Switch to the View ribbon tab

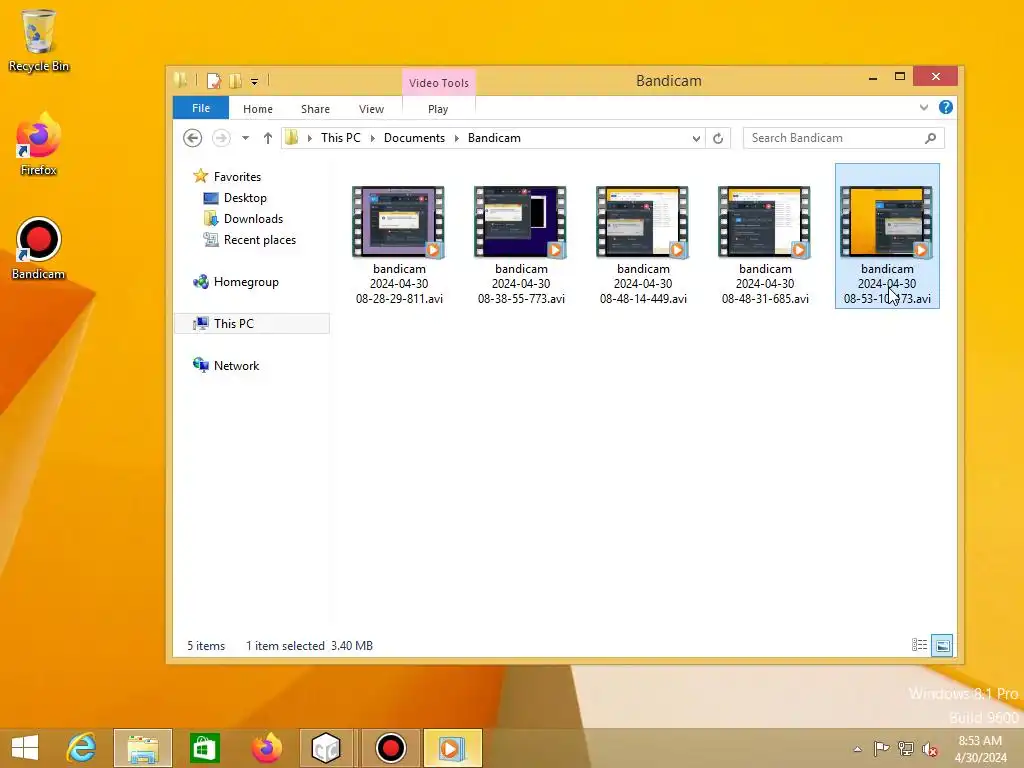tap(372, 109)
